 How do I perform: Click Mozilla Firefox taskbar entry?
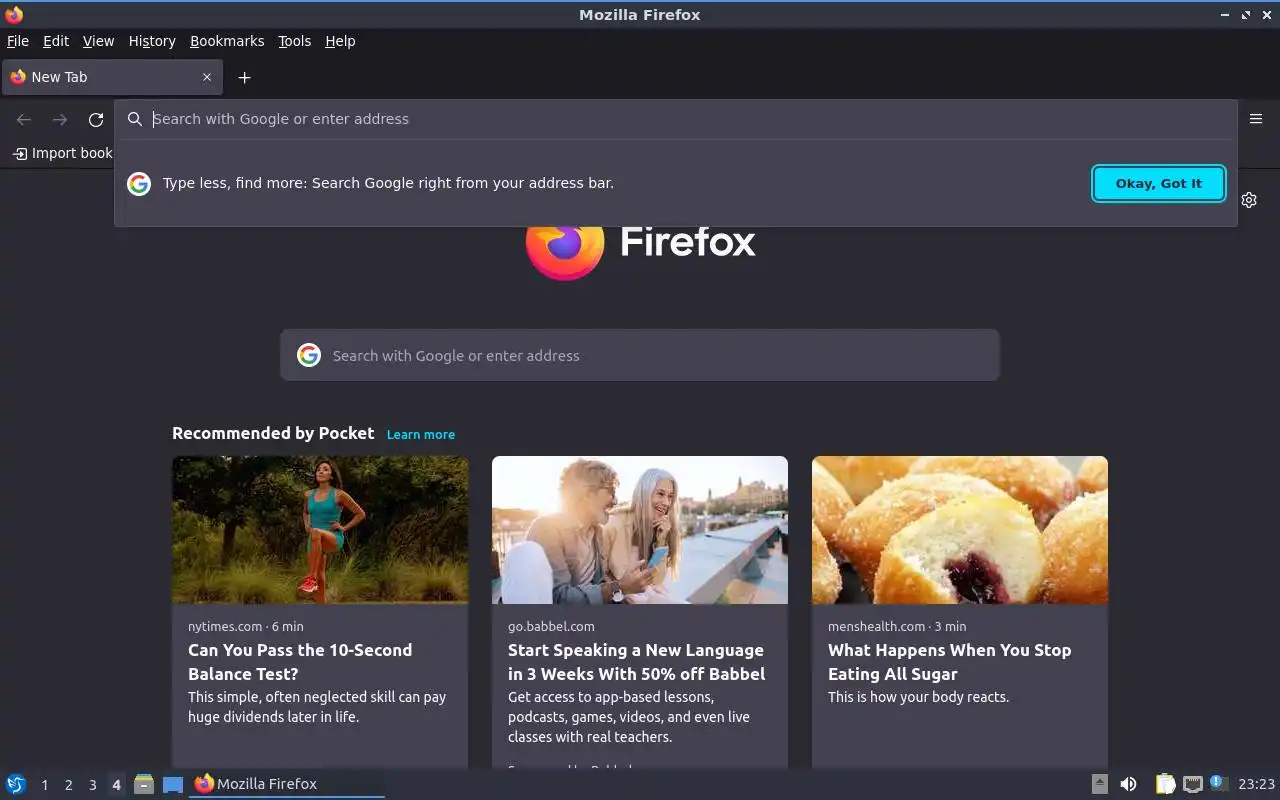point(286,784)
